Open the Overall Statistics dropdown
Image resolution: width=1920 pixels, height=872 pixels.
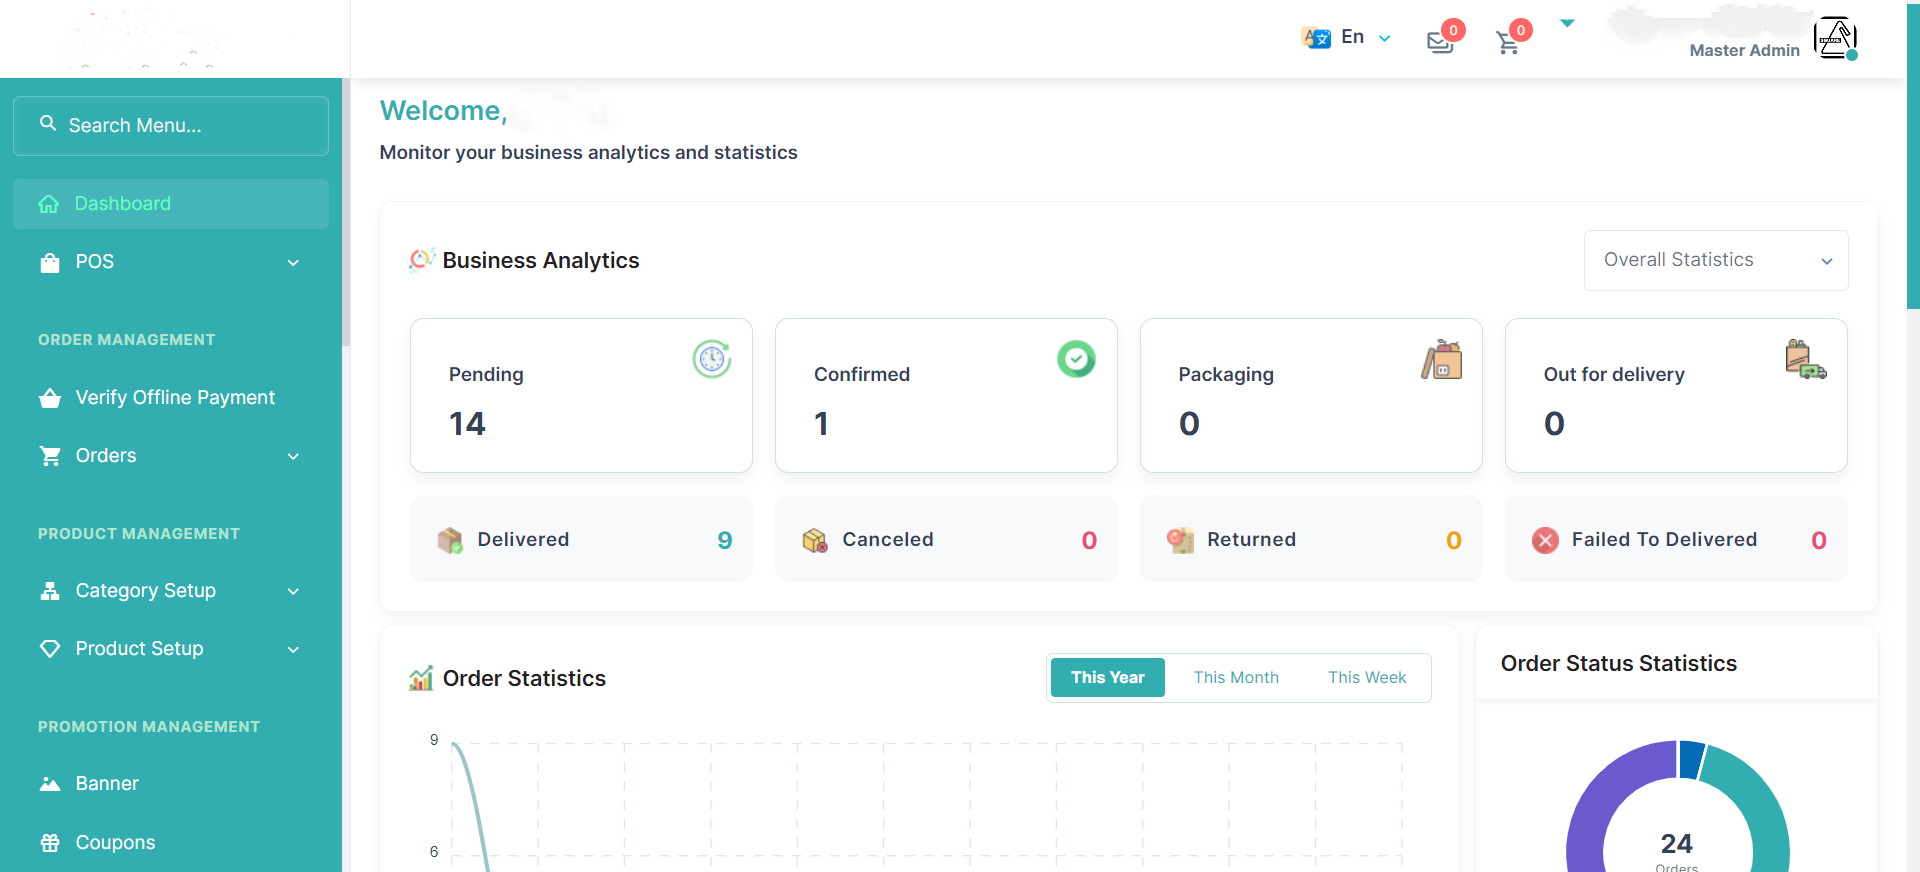click(1716, 260)
